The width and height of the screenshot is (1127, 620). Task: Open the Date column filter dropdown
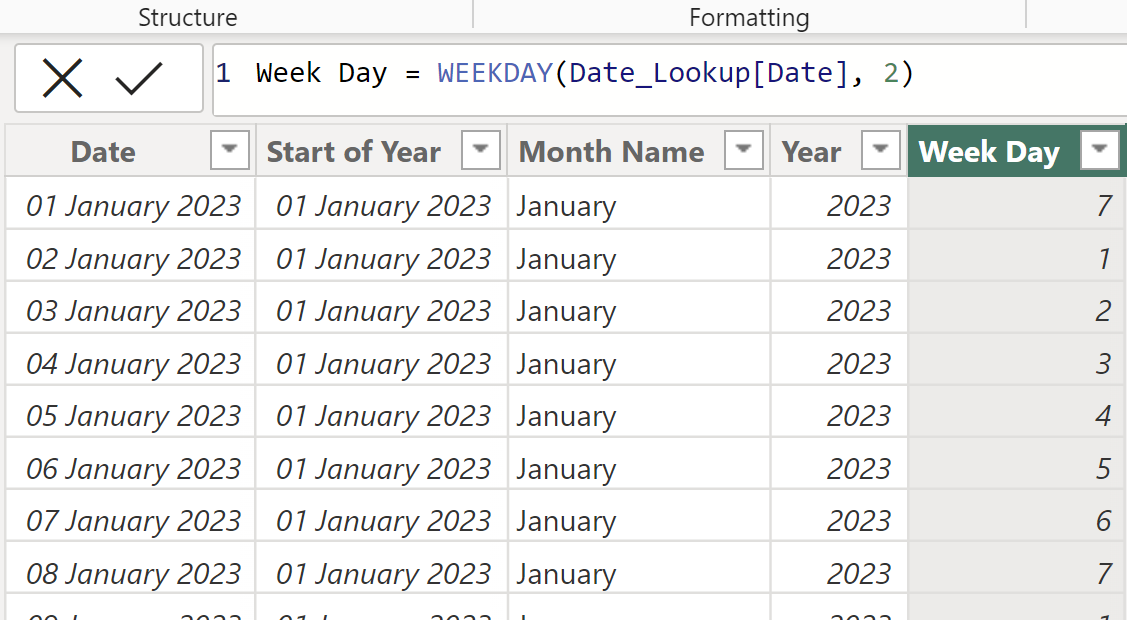point(229,151)
